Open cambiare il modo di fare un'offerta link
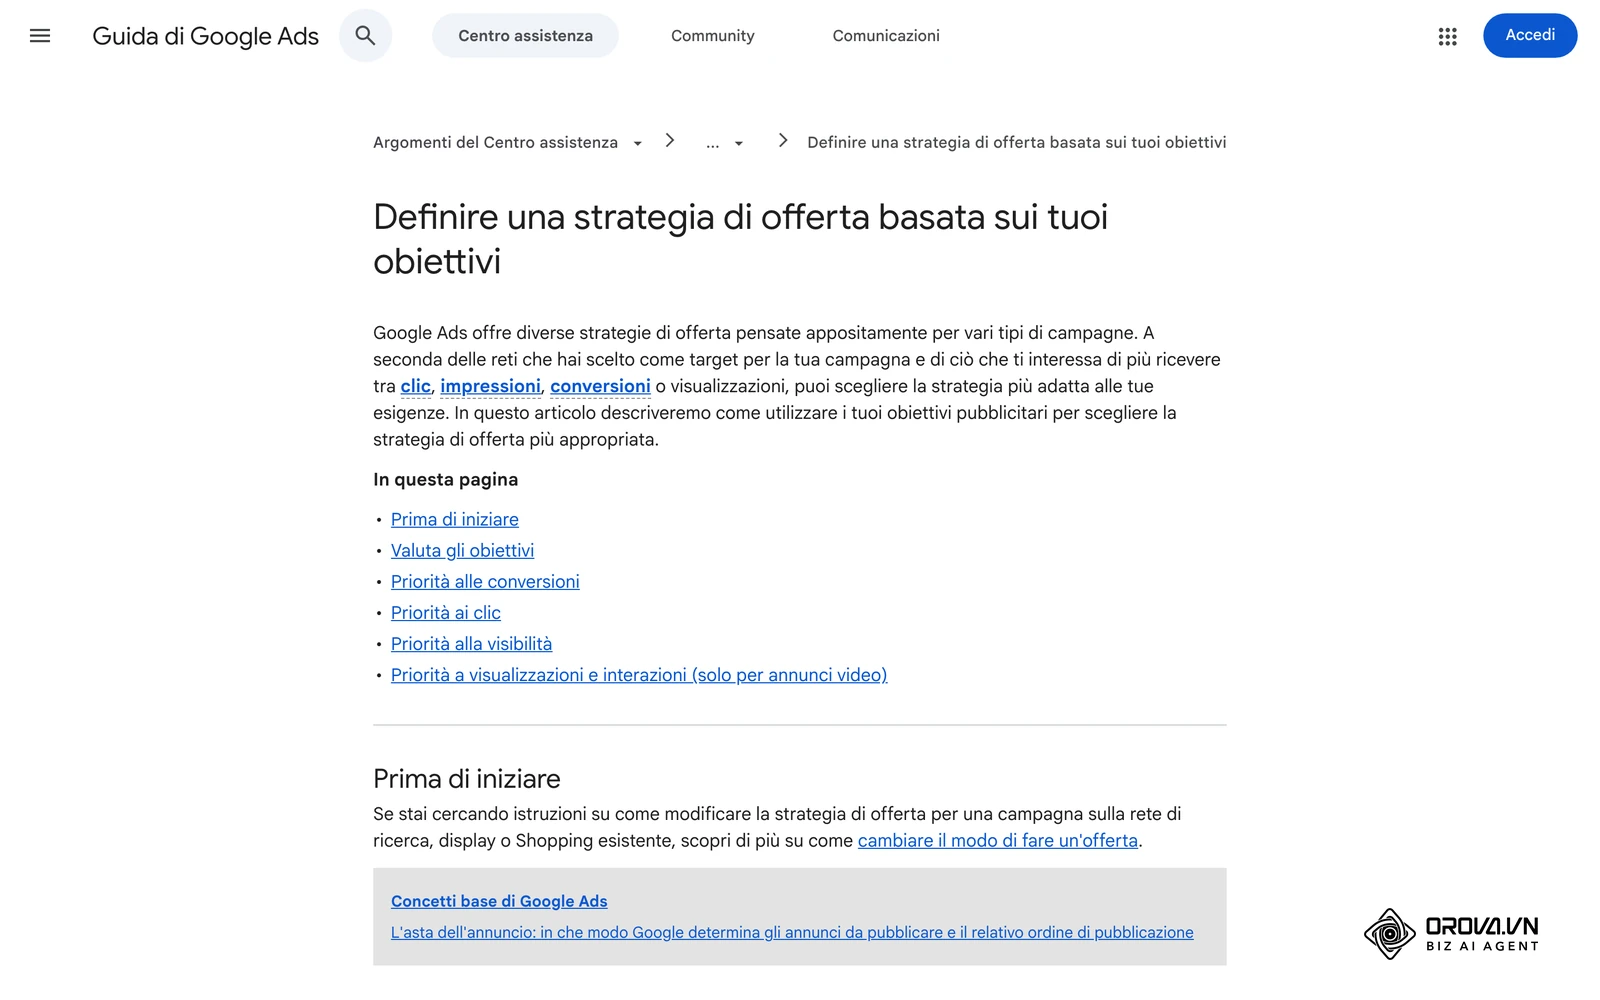Viewport: 1600px width, 1000px height. (998, 840)
